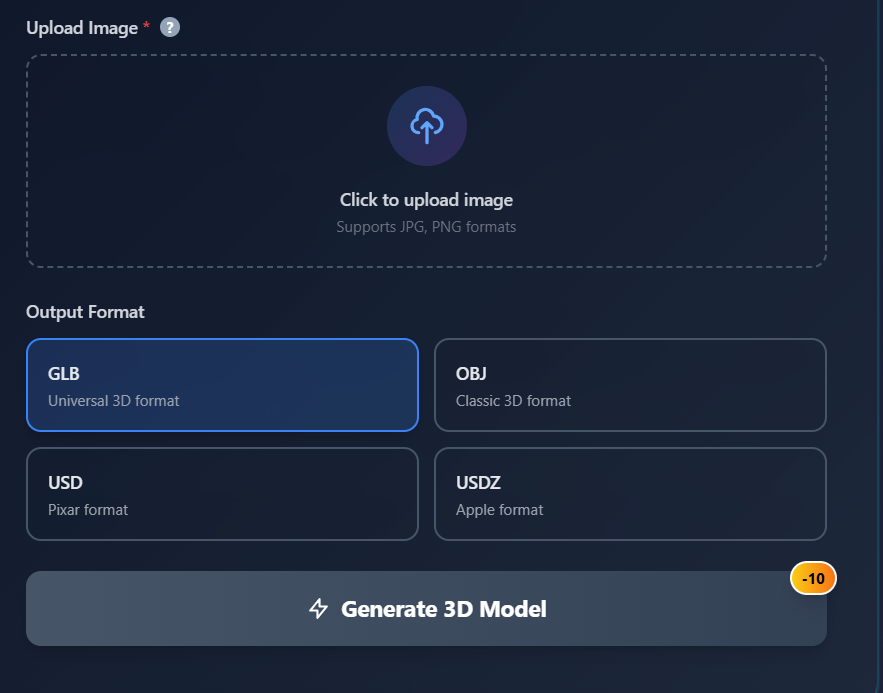
Task: Click the red required asterisk marker
Action: point(146,26)
